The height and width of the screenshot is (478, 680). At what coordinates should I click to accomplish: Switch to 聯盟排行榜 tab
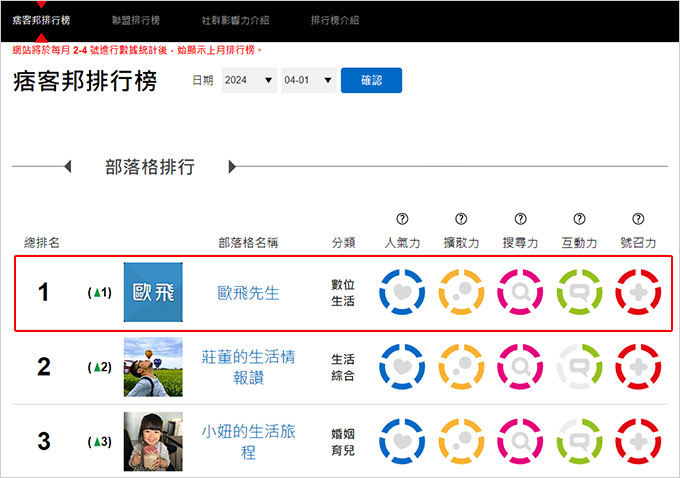pyautogui.click(x=136, y=20)
